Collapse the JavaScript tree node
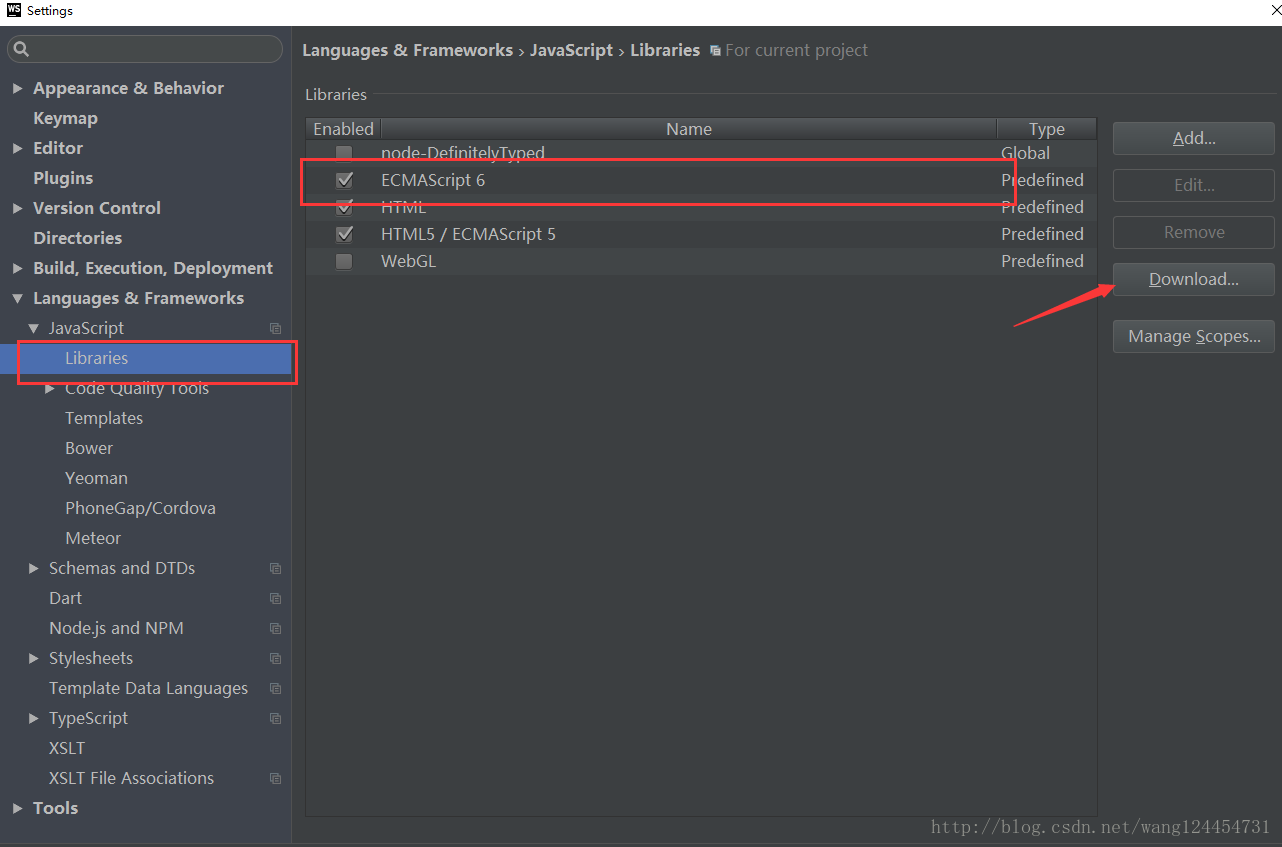 click(34, 328)
